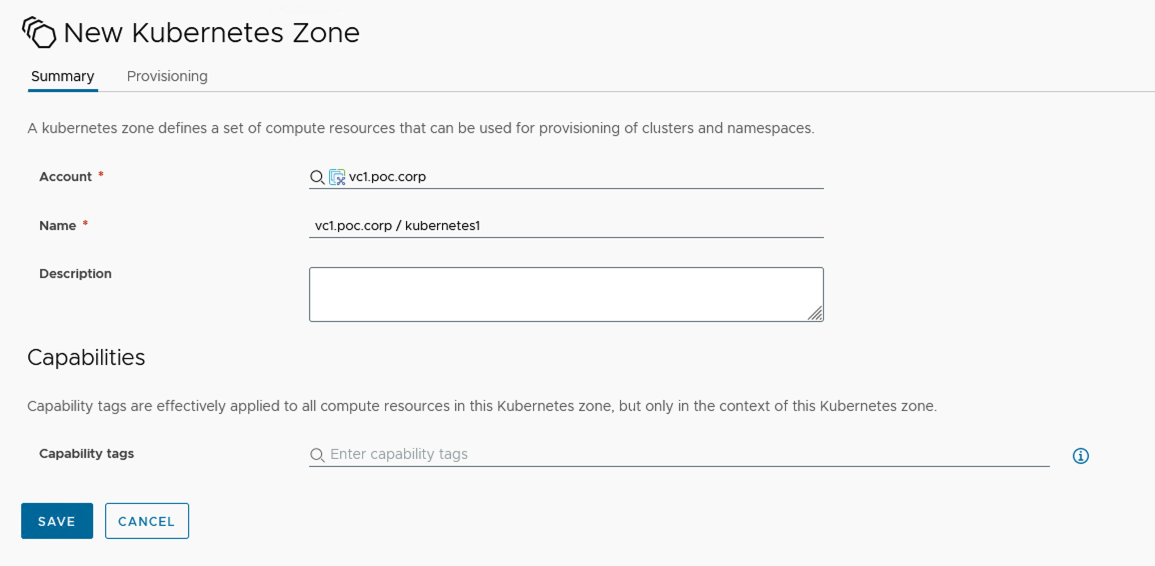Click the Kubernetes zone icon in header
The width and height of the screenshot is (1155, 566).
(39, 33)
